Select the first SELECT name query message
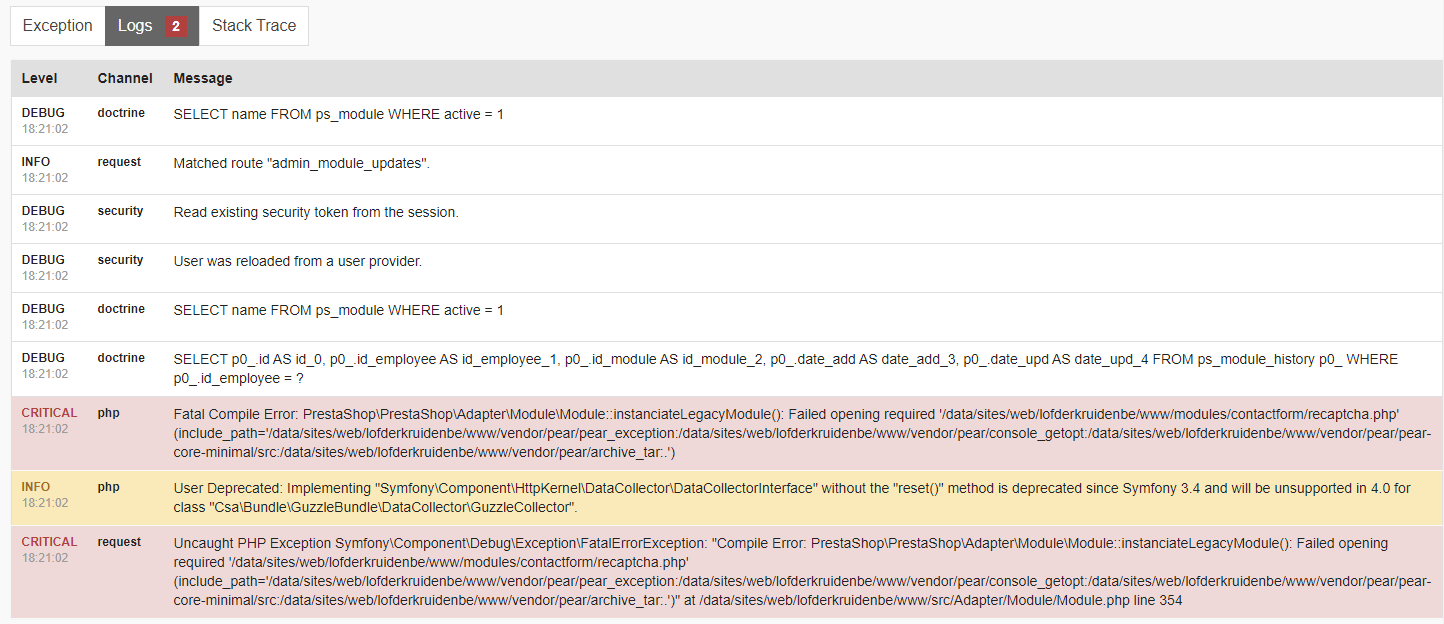Viewport: 1444px width, 624px height. (x=339, y=114)
